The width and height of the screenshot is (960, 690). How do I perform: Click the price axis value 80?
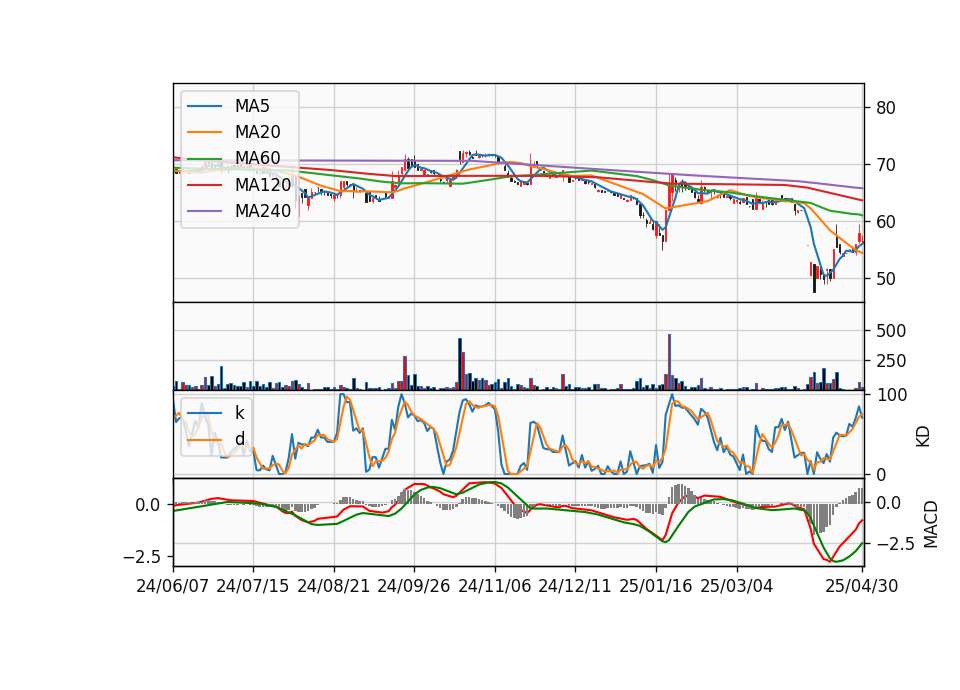886,108
